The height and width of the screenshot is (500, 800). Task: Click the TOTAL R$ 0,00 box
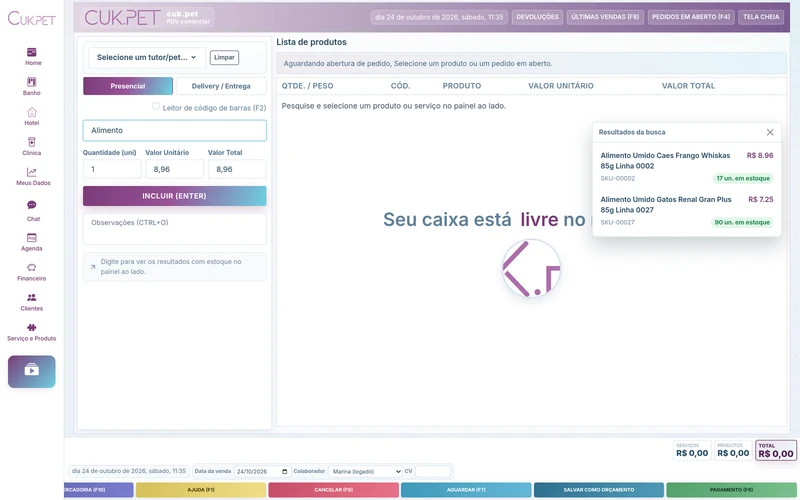[x=776, y=451]
